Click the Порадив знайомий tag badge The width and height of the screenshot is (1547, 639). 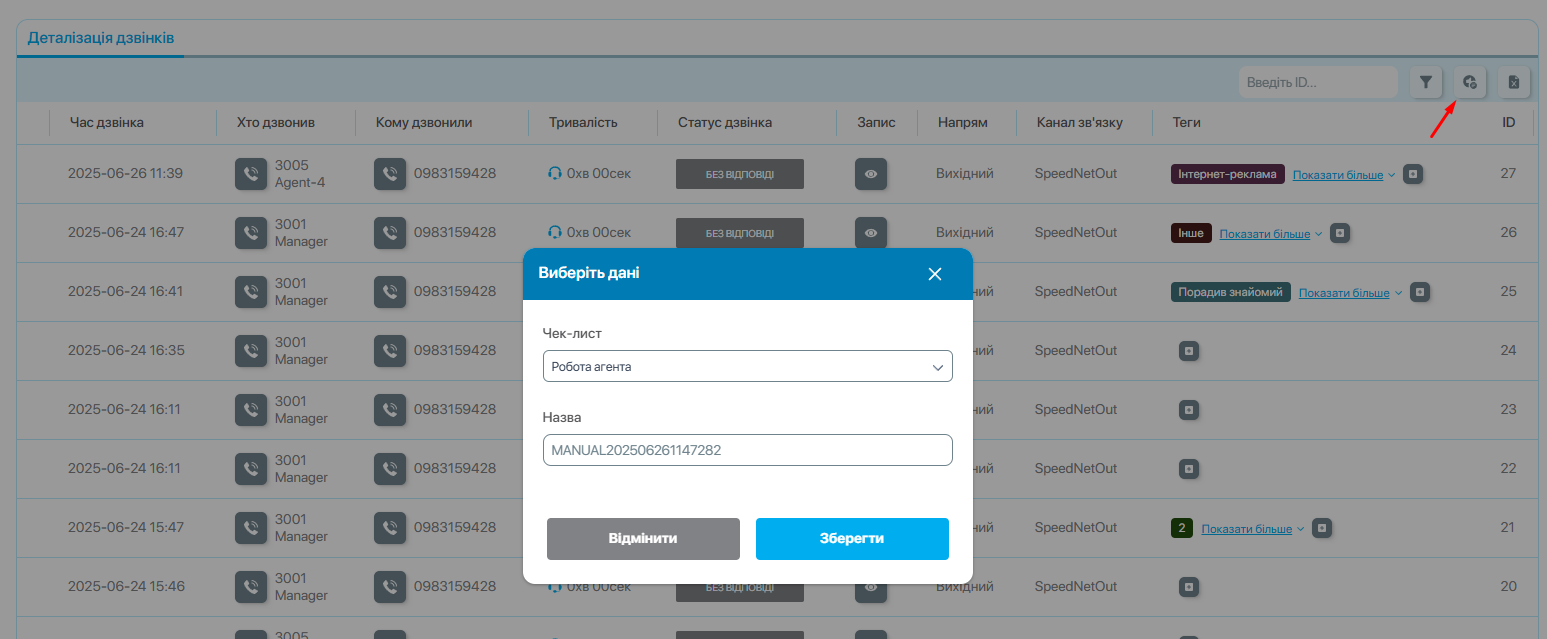click(1231, 292)
